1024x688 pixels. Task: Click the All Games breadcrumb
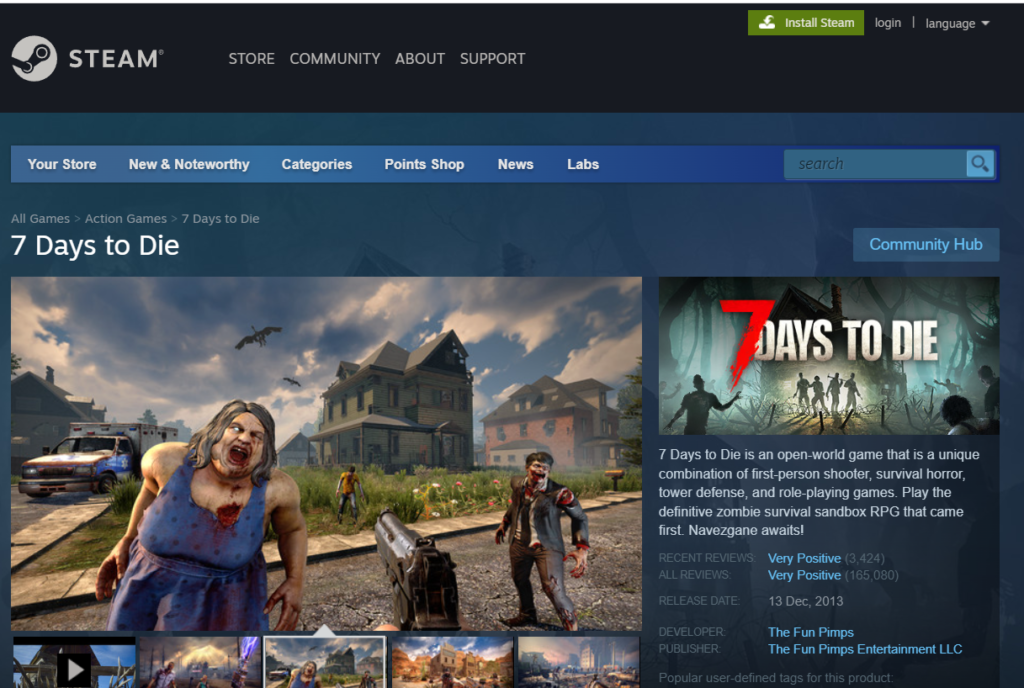pyautogui.click(x=40, y=219)
